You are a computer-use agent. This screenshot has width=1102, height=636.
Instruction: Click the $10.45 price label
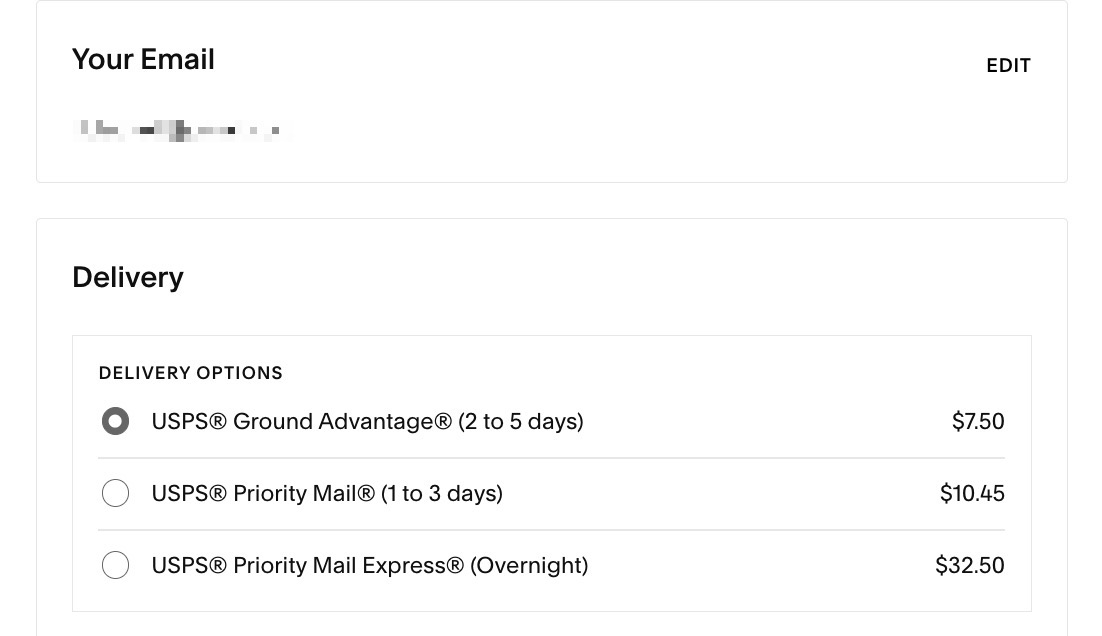pyautogui.click(x=972, y=493)
